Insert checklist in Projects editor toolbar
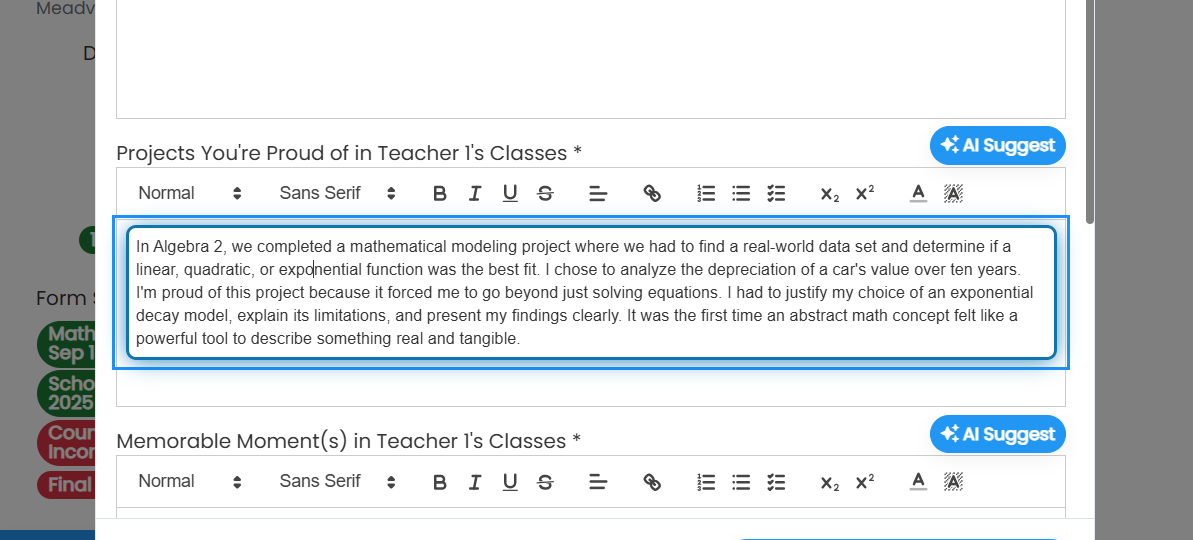Viewport: 1193px width, 540px height. 776,193
